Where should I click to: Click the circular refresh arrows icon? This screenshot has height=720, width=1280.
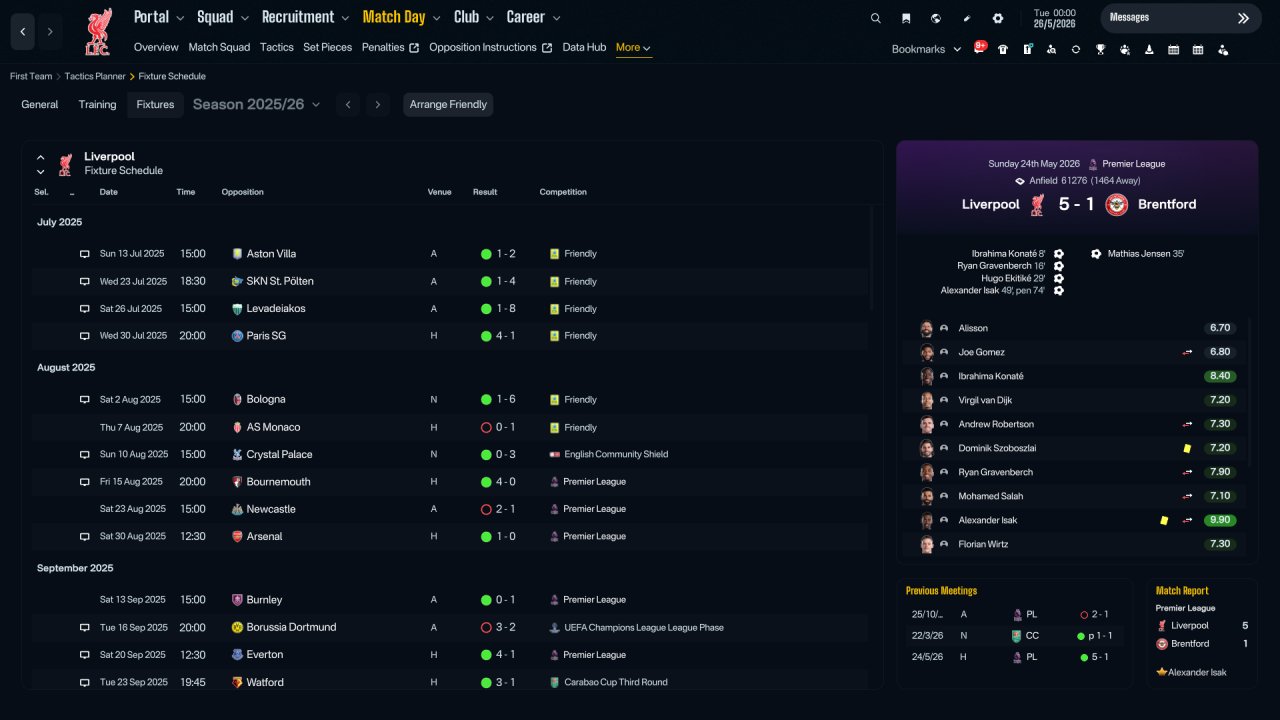coord(1076,49)
